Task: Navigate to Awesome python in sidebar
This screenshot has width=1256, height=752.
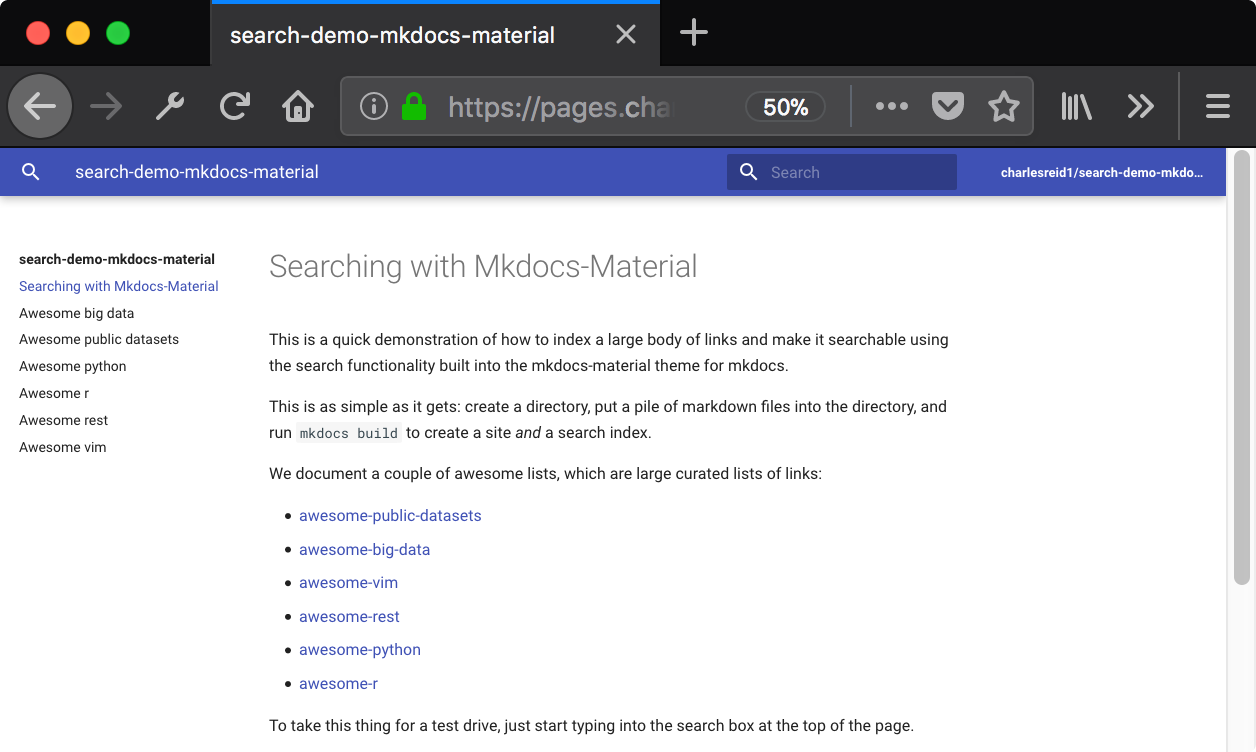Action: [x=73, y=367]
